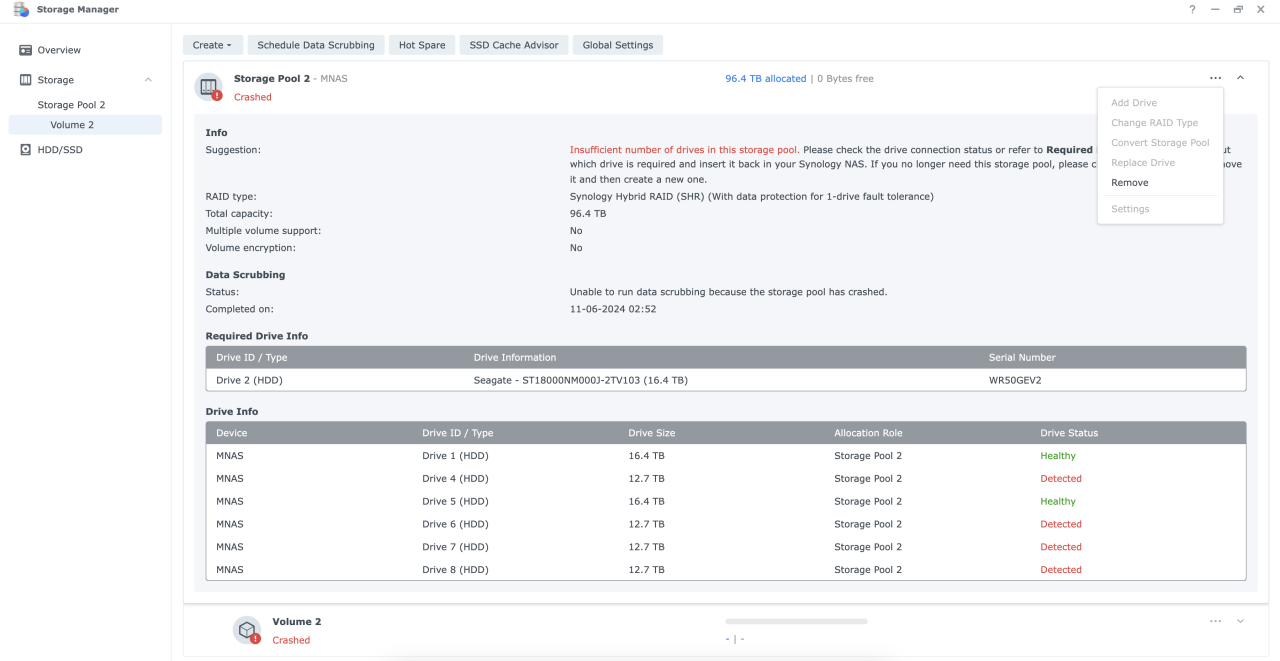Collapse the Storage tree in sidebar
The image size is (1280, 661).
pyautogui.click(x=148, y=80)
